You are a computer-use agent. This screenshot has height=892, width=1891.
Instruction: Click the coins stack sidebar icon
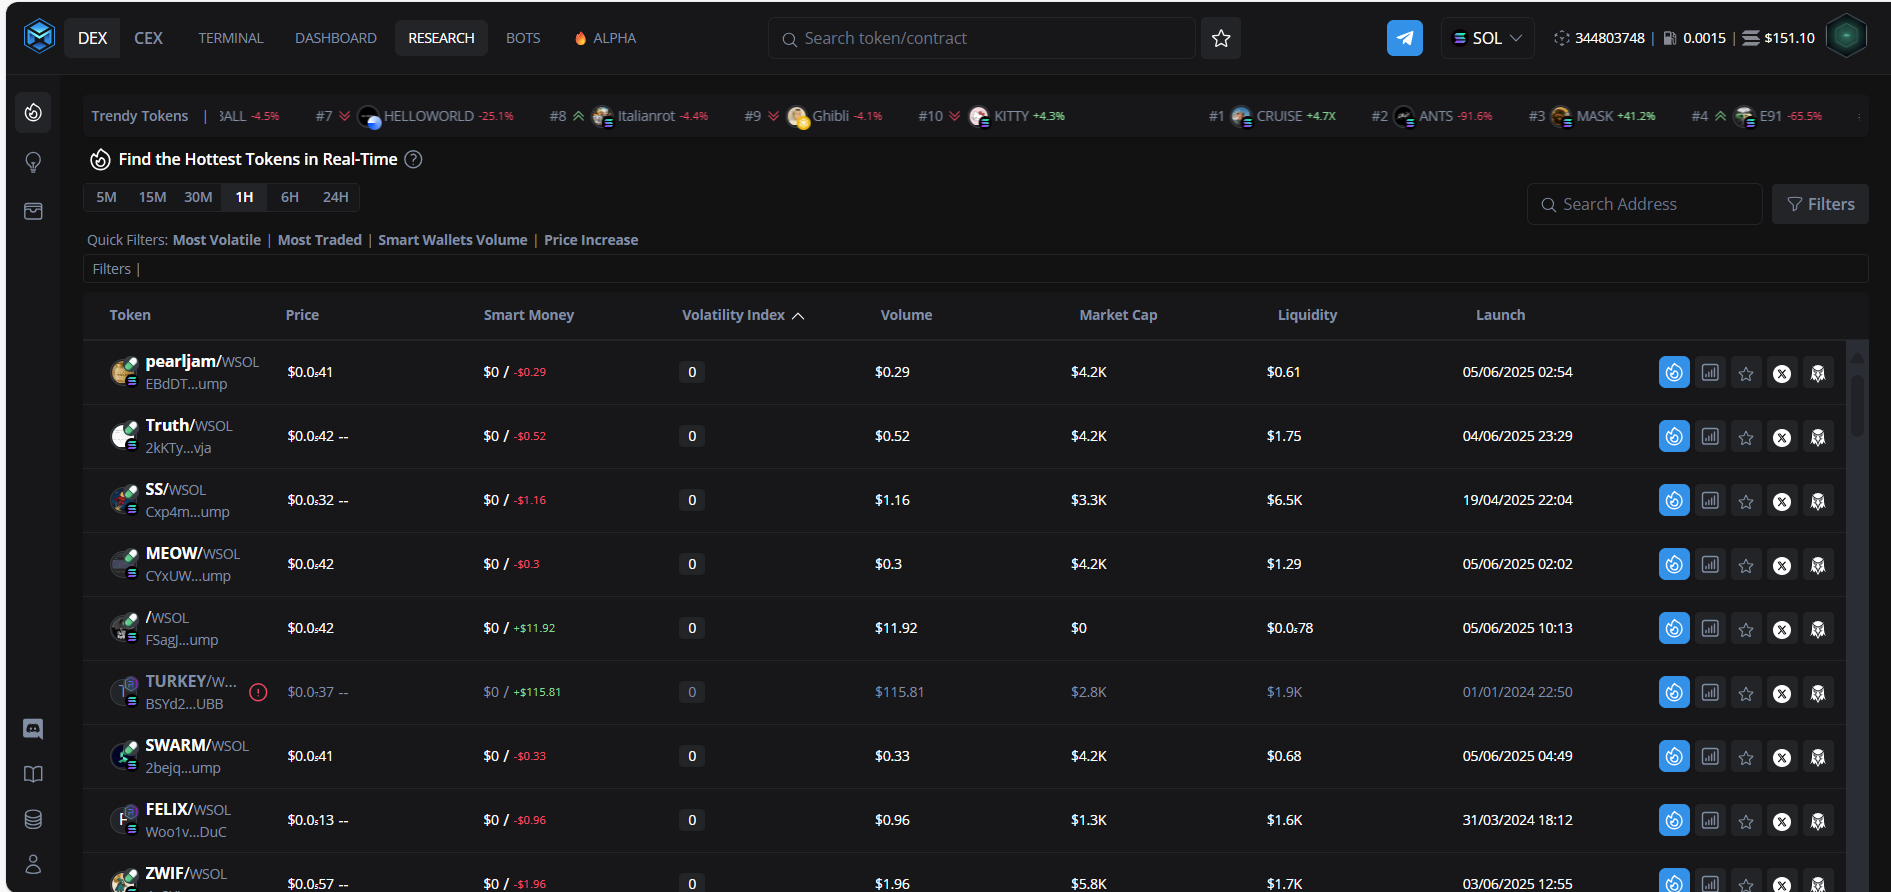pos(33,819)
